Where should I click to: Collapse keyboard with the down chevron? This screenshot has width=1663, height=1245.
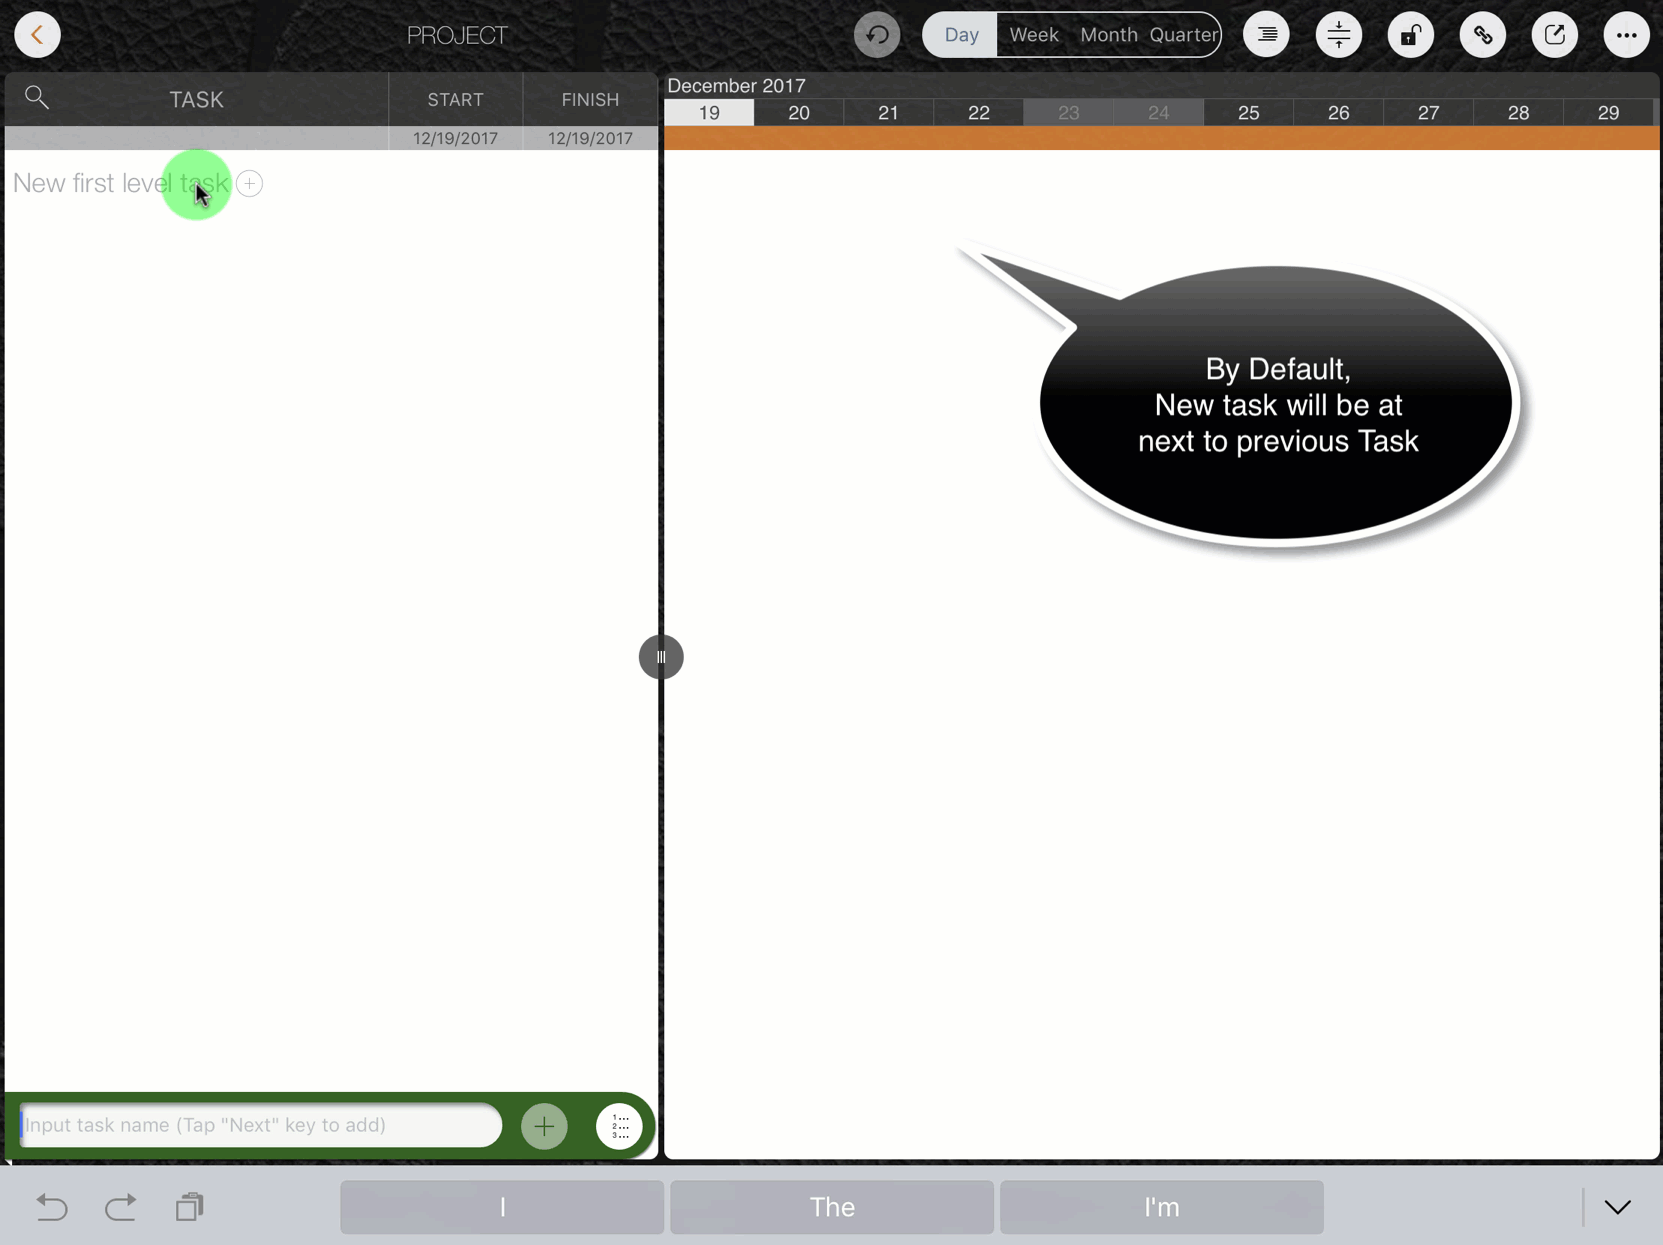click(1617, 1207)
